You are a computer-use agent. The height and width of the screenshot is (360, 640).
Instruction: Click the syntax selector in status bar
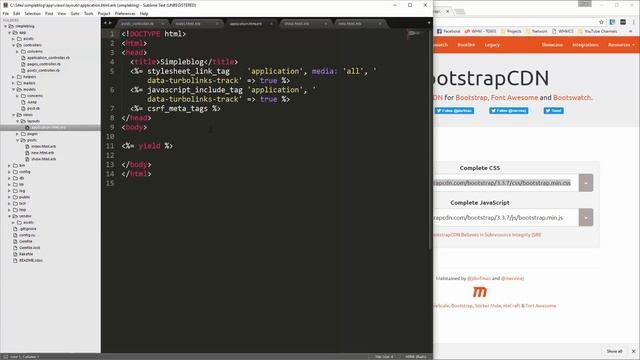416,357
